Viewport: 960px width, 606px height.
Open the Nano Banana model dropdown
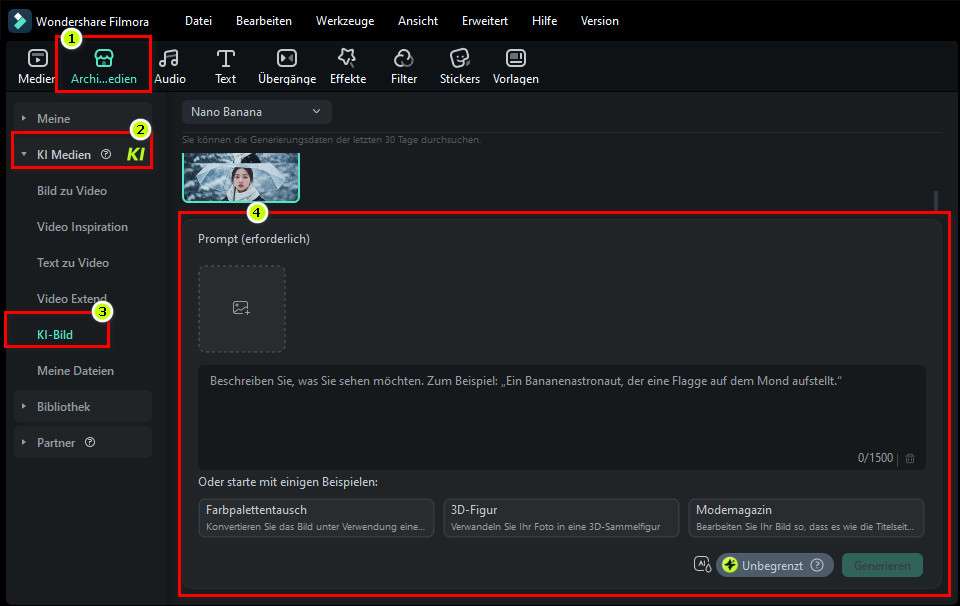point(256,112)
